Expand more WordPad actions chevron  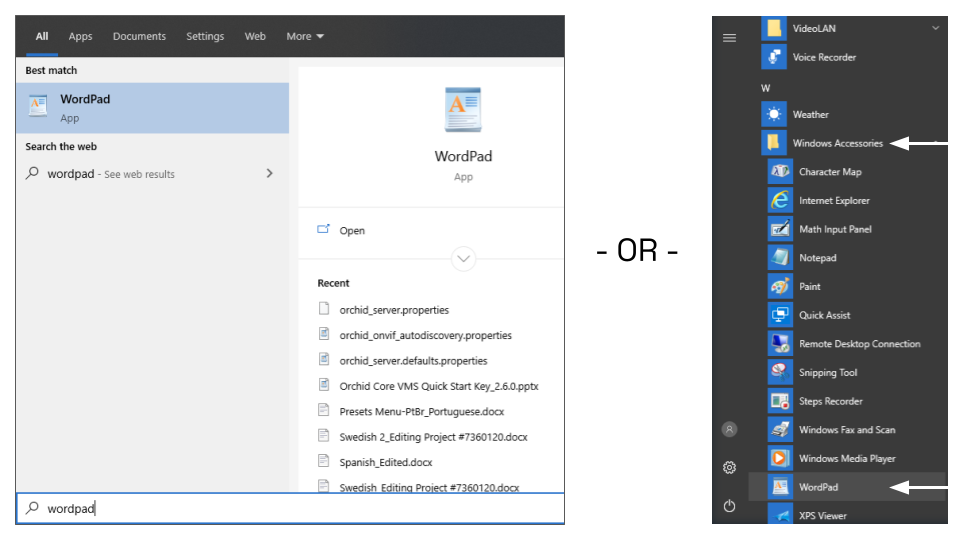464,259
